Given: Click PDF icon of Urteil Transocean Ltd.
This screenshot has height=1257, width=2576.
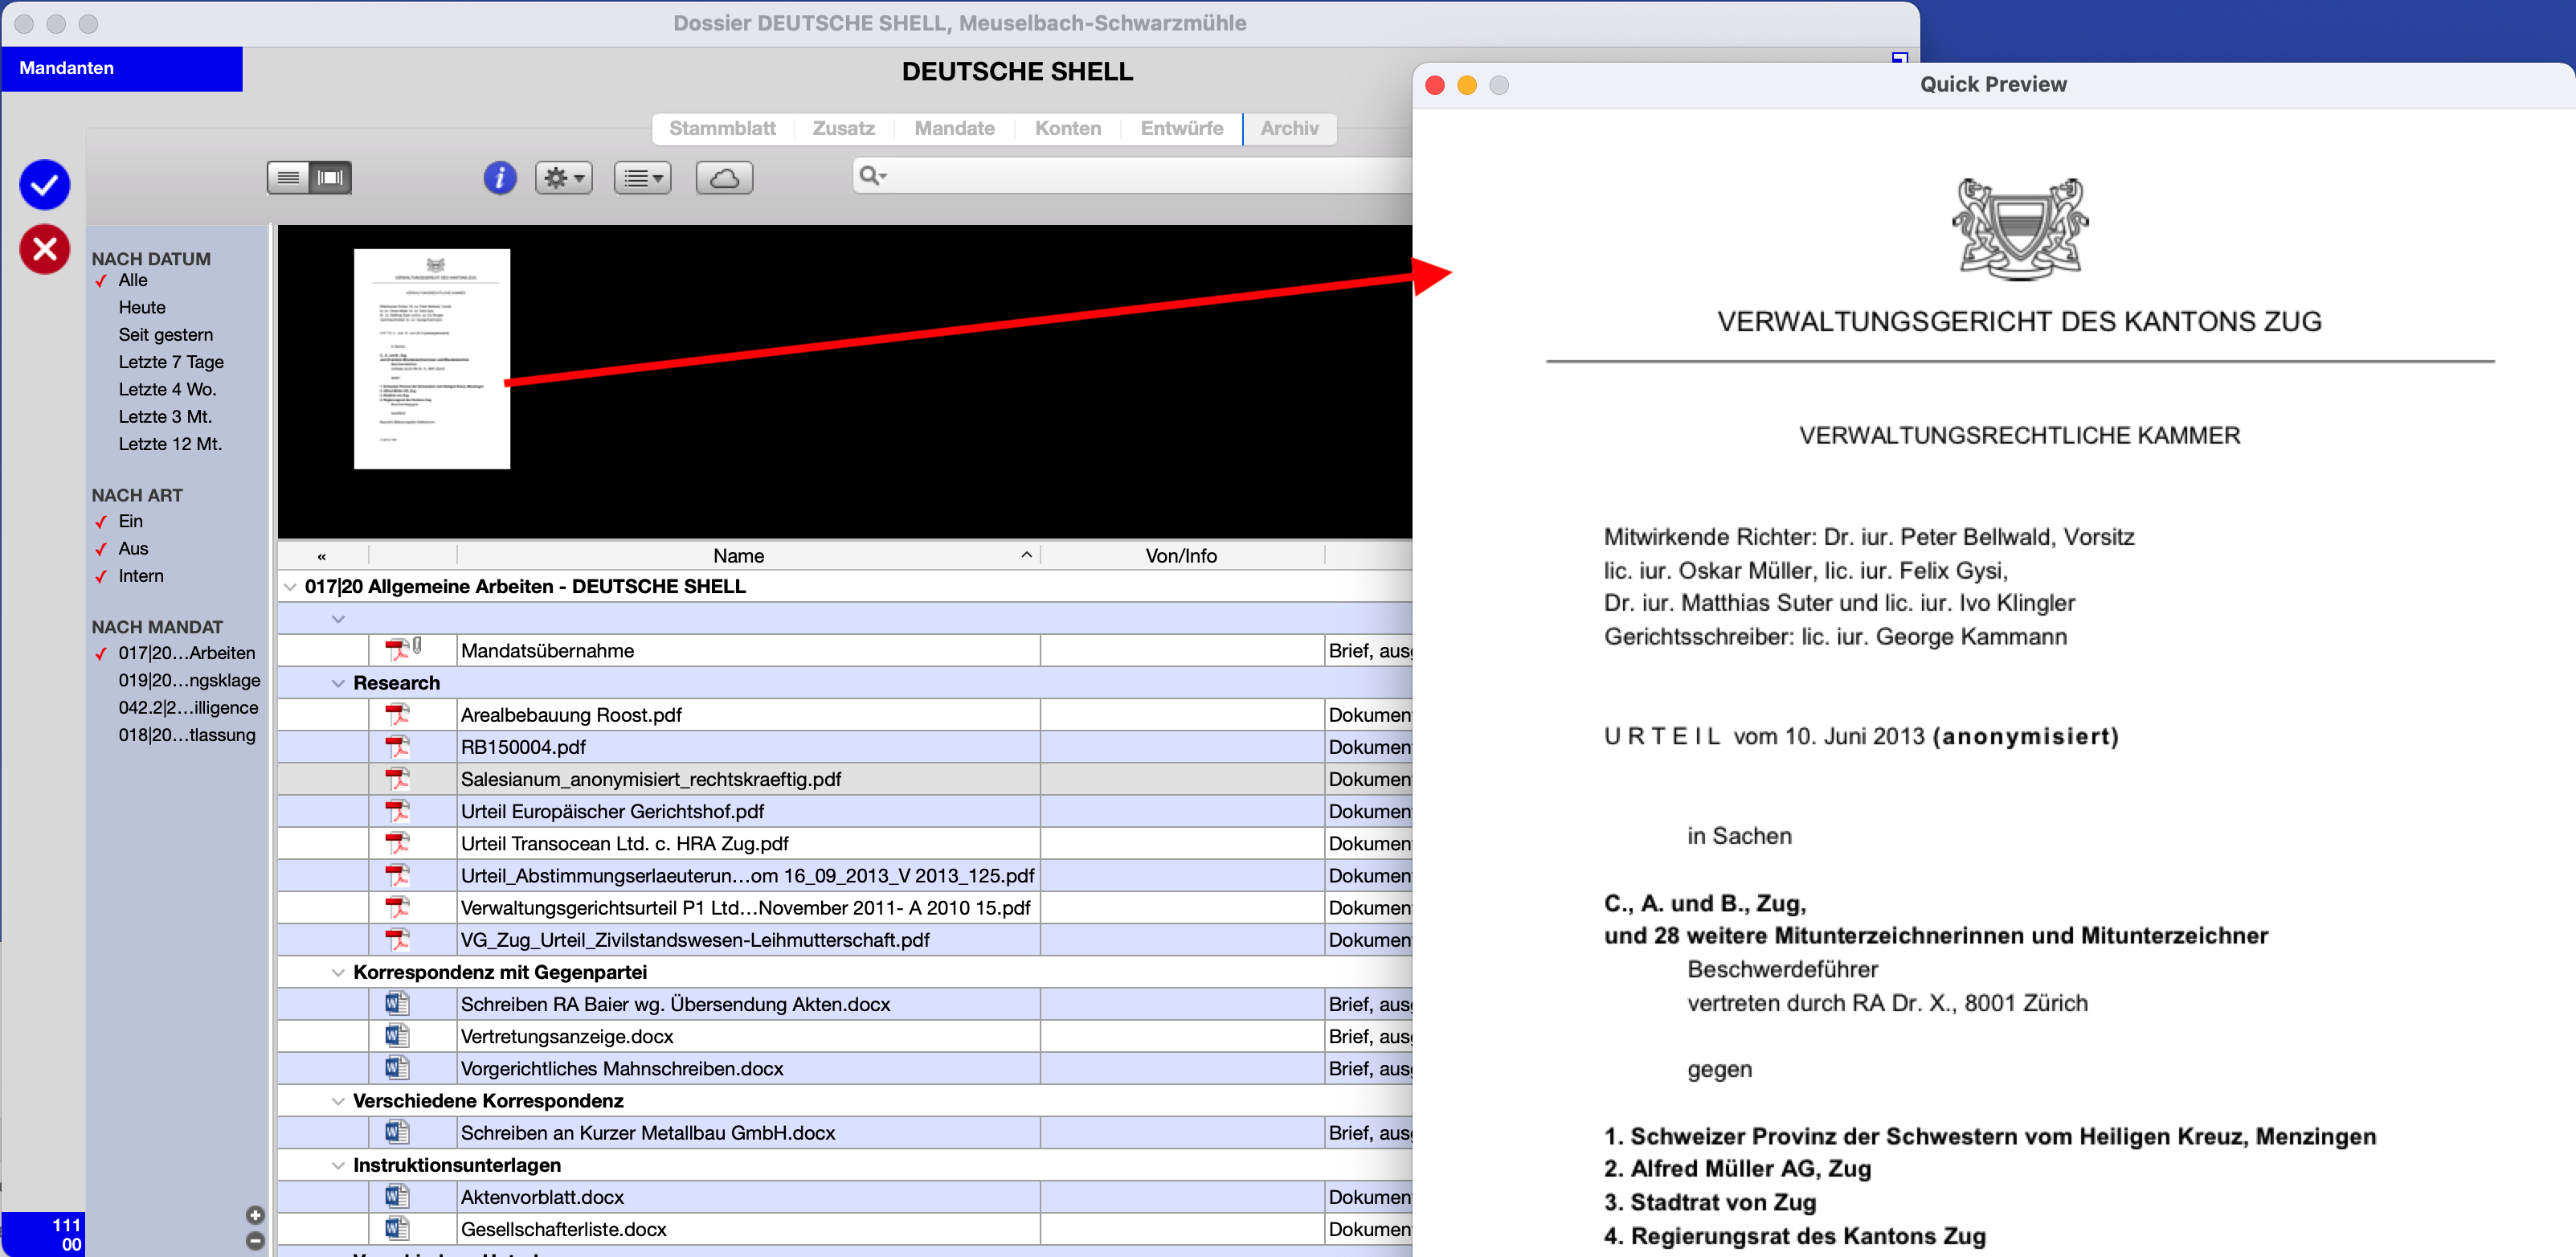Looking at the screenshot, I should [397, 842].
